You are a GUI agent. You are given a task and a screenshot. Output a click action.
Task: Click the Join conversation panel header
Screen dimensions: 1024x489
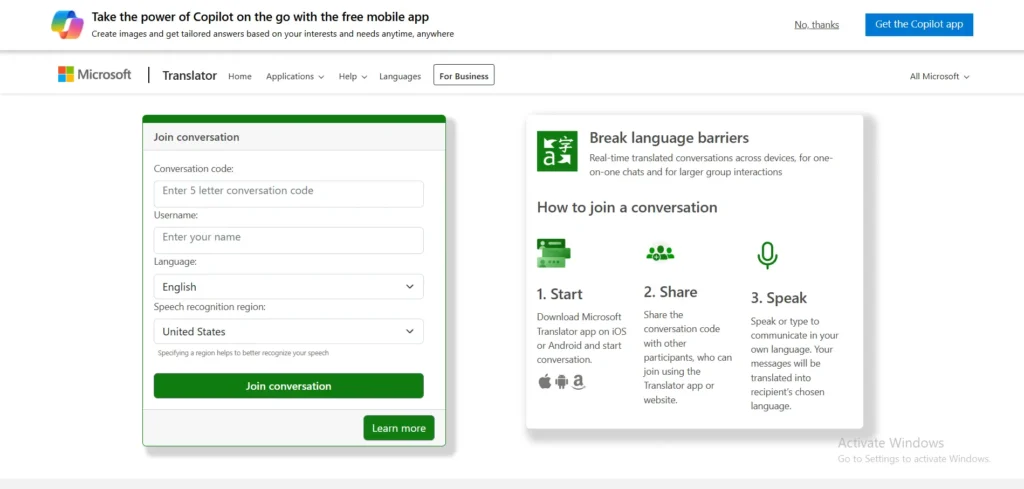[294, 137]
